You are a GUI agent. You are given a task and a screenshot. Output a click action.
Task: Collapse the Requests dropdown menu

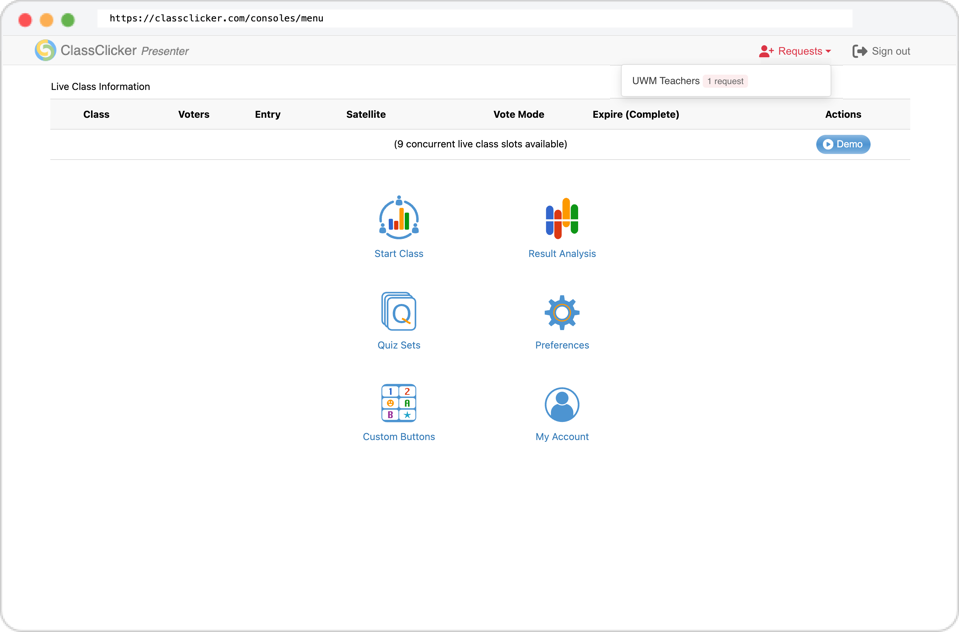click(795, 51)
